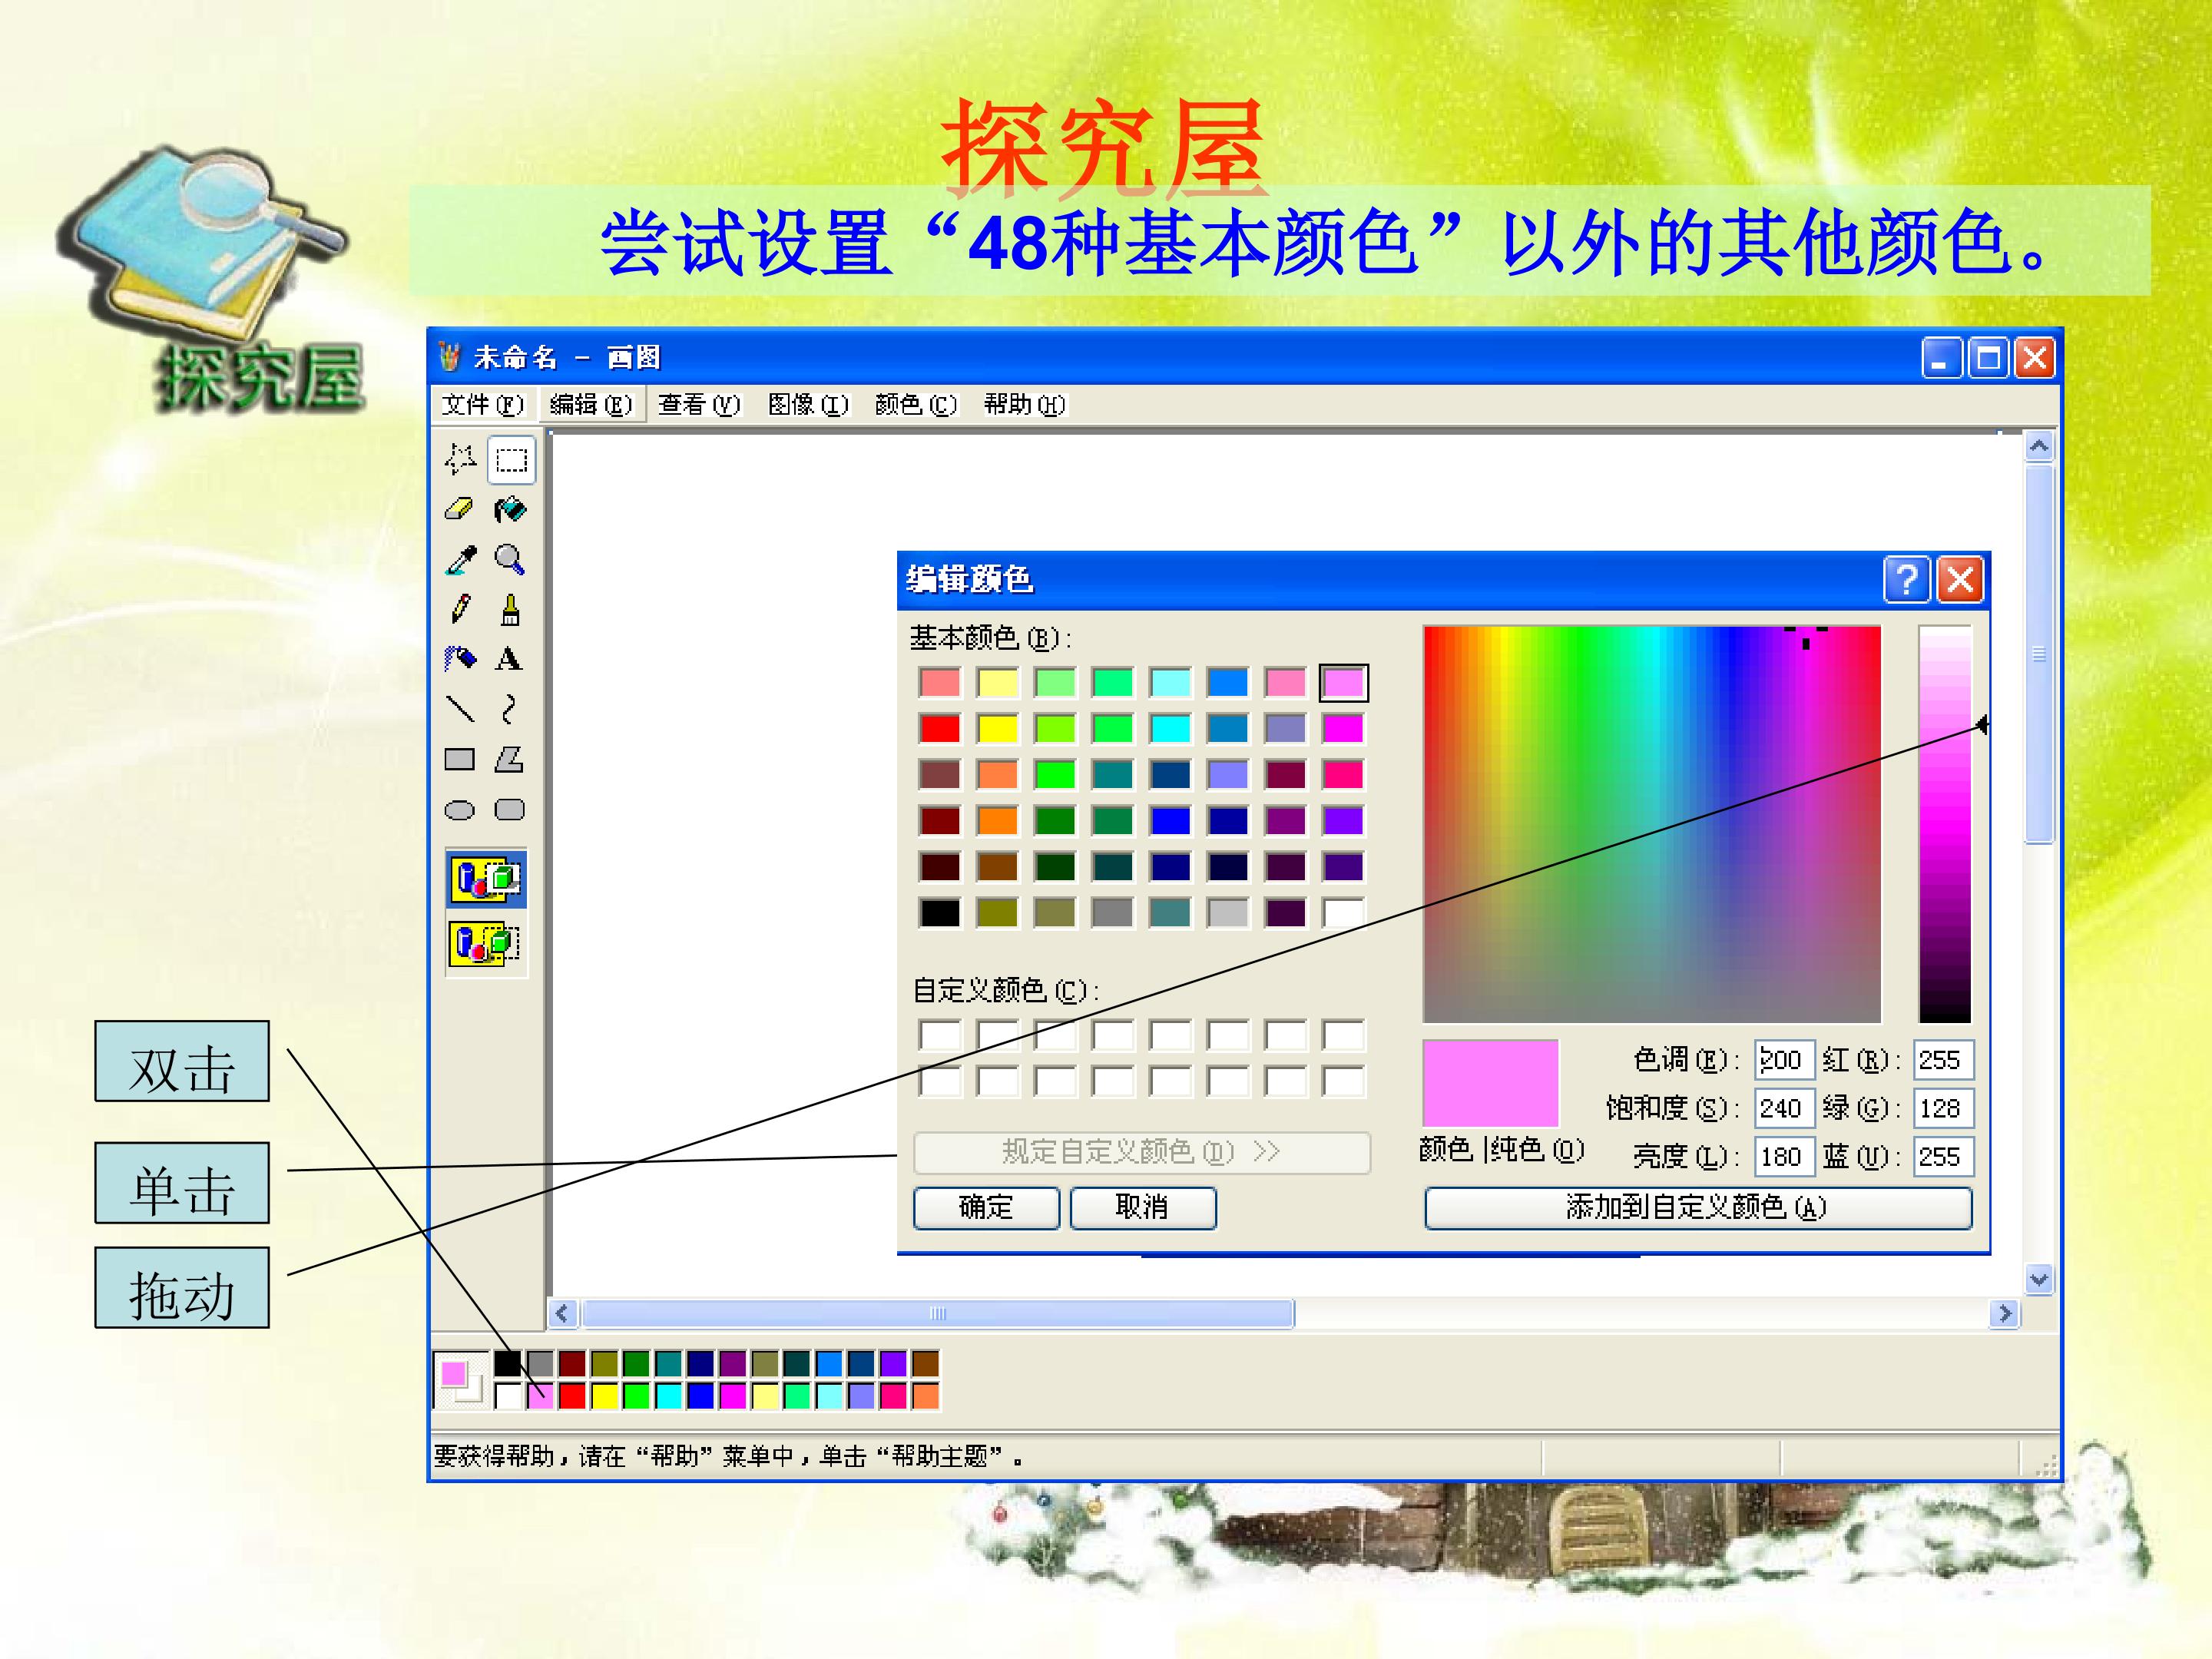Choose the Free-Form Select tool
Screen dimensions: 2212x1659
pos(459,460)
